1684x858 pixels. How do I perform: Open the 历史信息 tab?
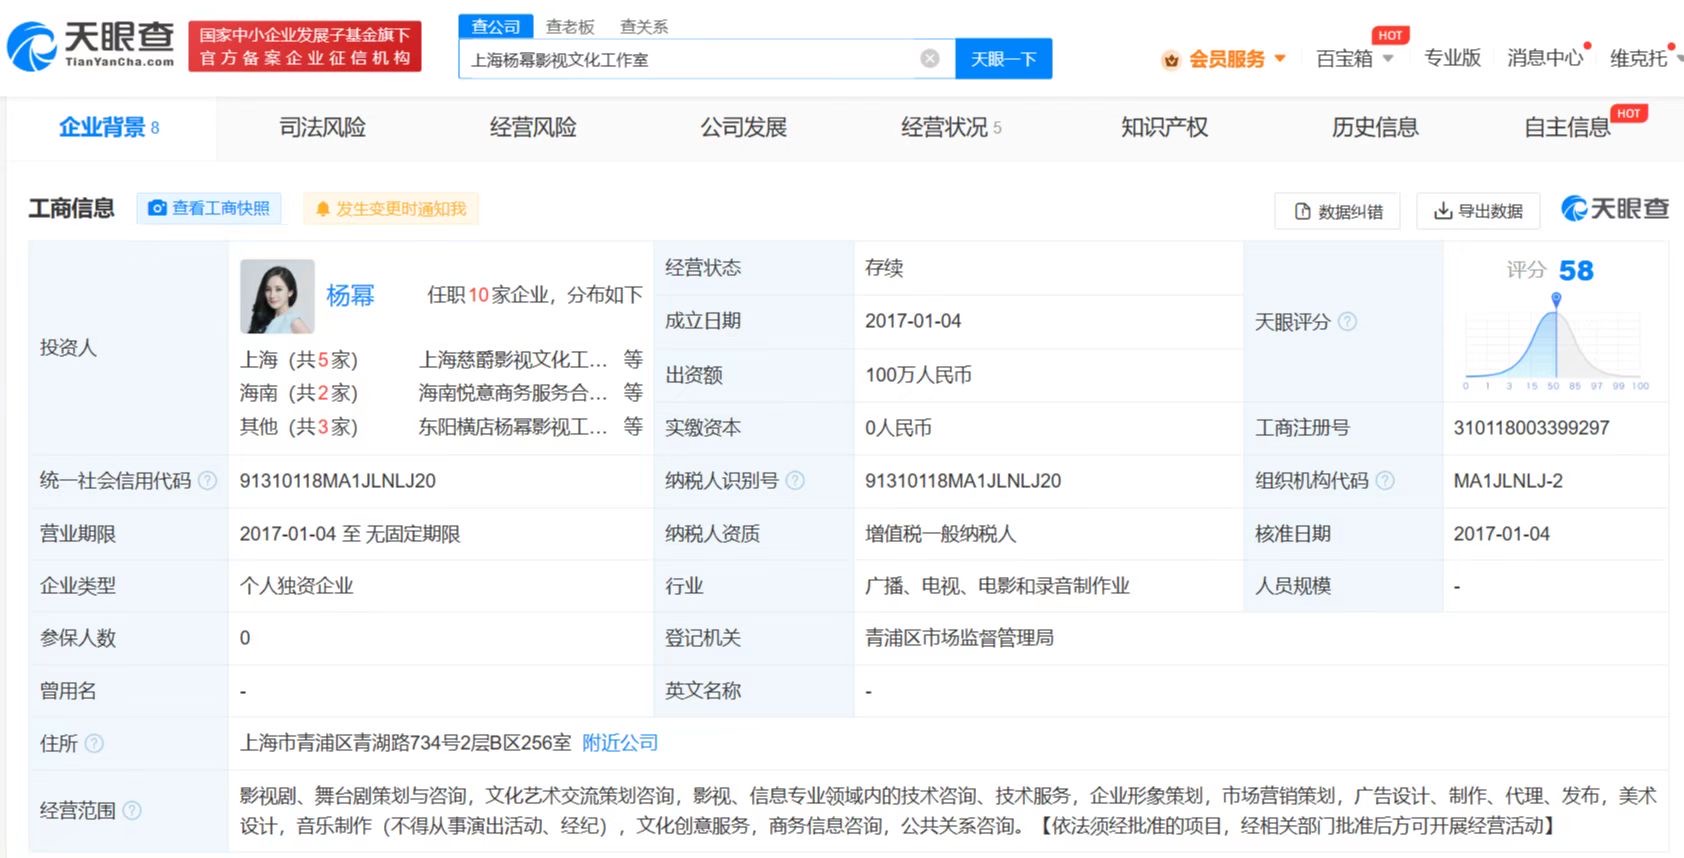click(x=1375, y=128)
